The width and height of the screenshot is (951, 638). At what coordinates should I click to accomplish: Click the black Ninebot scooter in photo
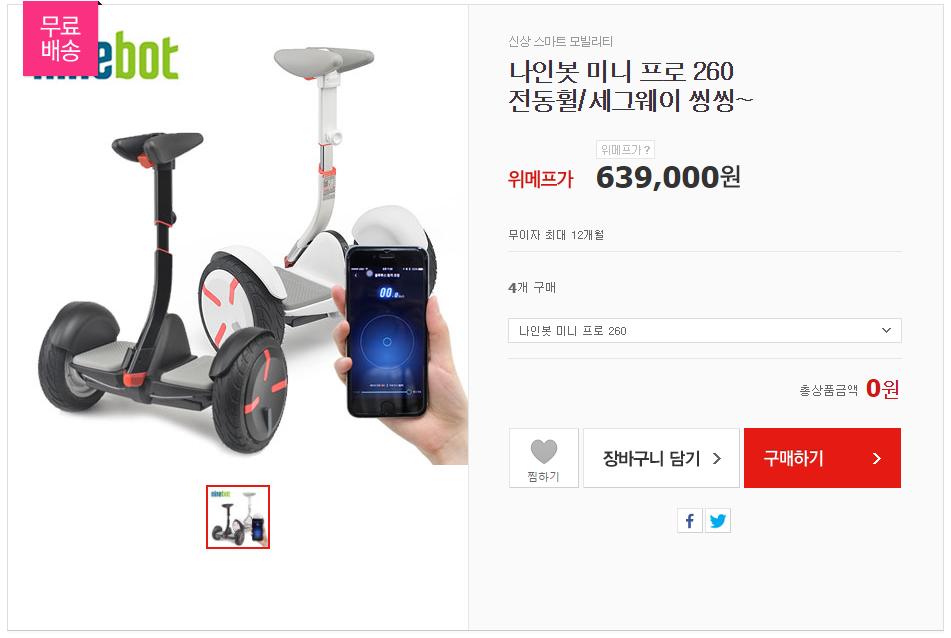163,291
